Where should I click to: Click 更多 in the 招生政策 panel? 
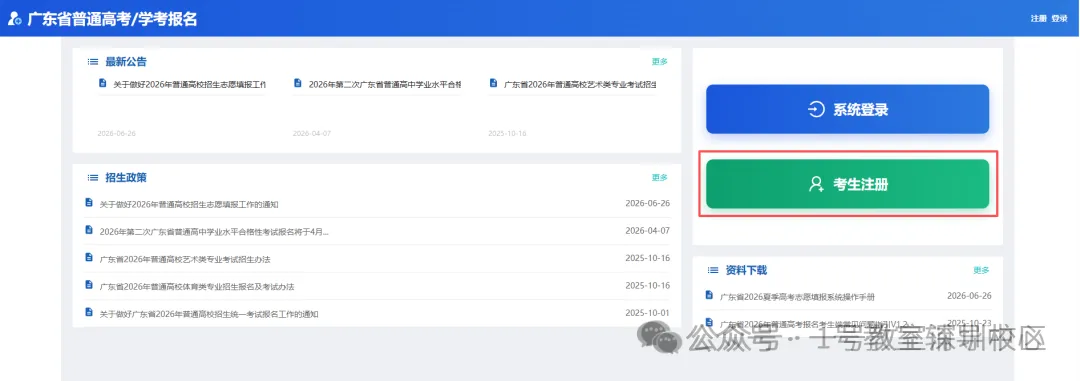[x=660, y=177]
